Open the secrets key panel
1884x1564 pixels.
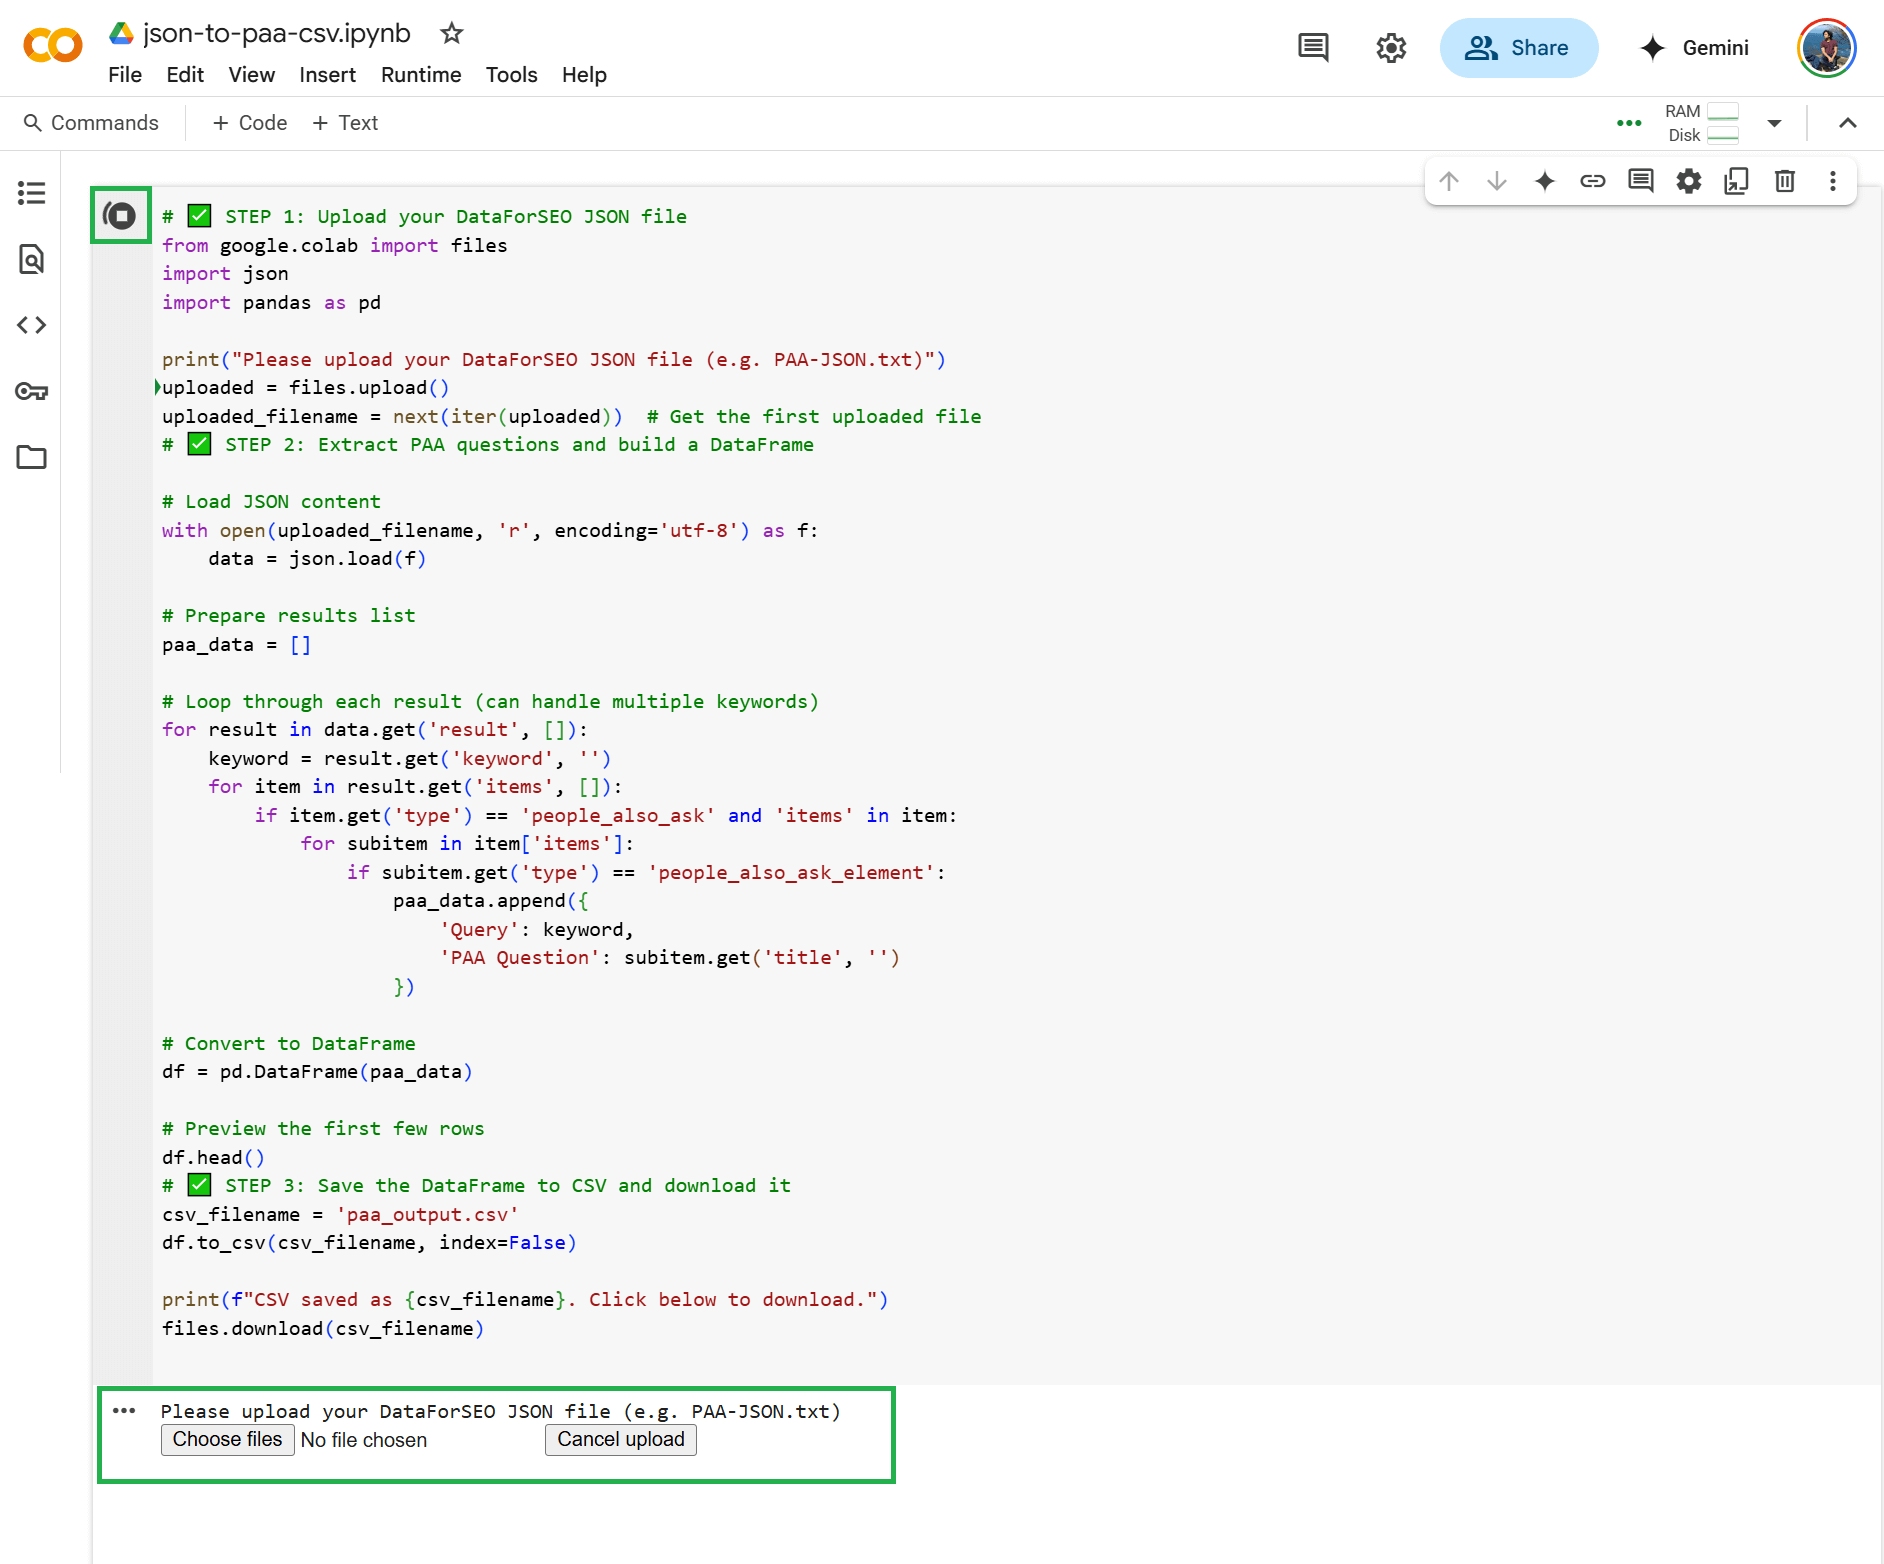(32, 391)
